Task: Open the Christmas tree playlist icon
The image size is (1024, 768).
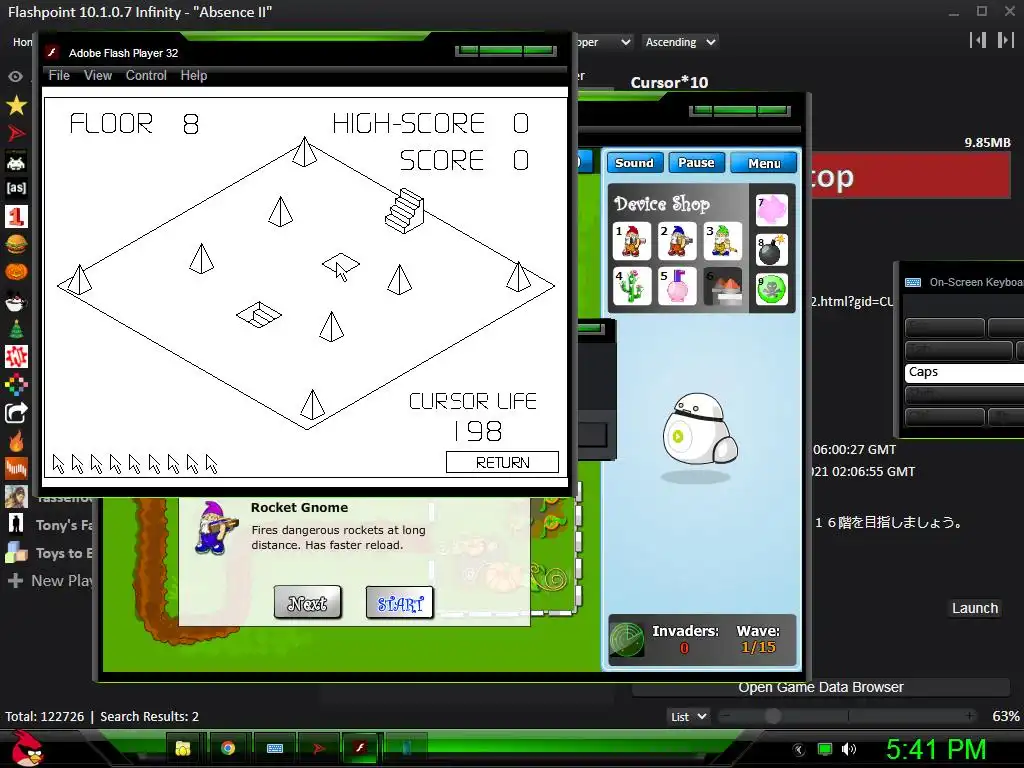Action: pyautogui.click(x=16, y=329)
